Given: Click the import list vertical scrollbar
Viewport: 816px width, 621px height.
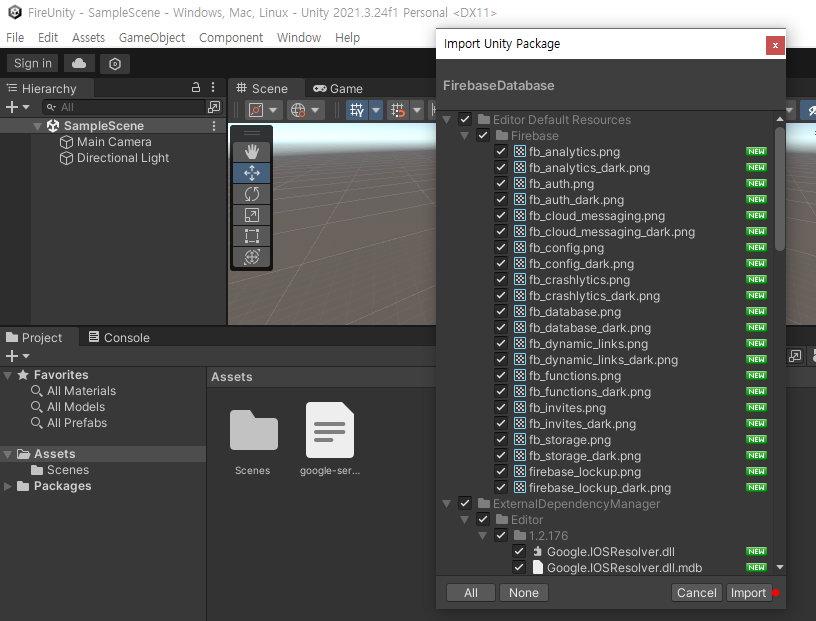Looking at the screenshot, I should (780, 188).
